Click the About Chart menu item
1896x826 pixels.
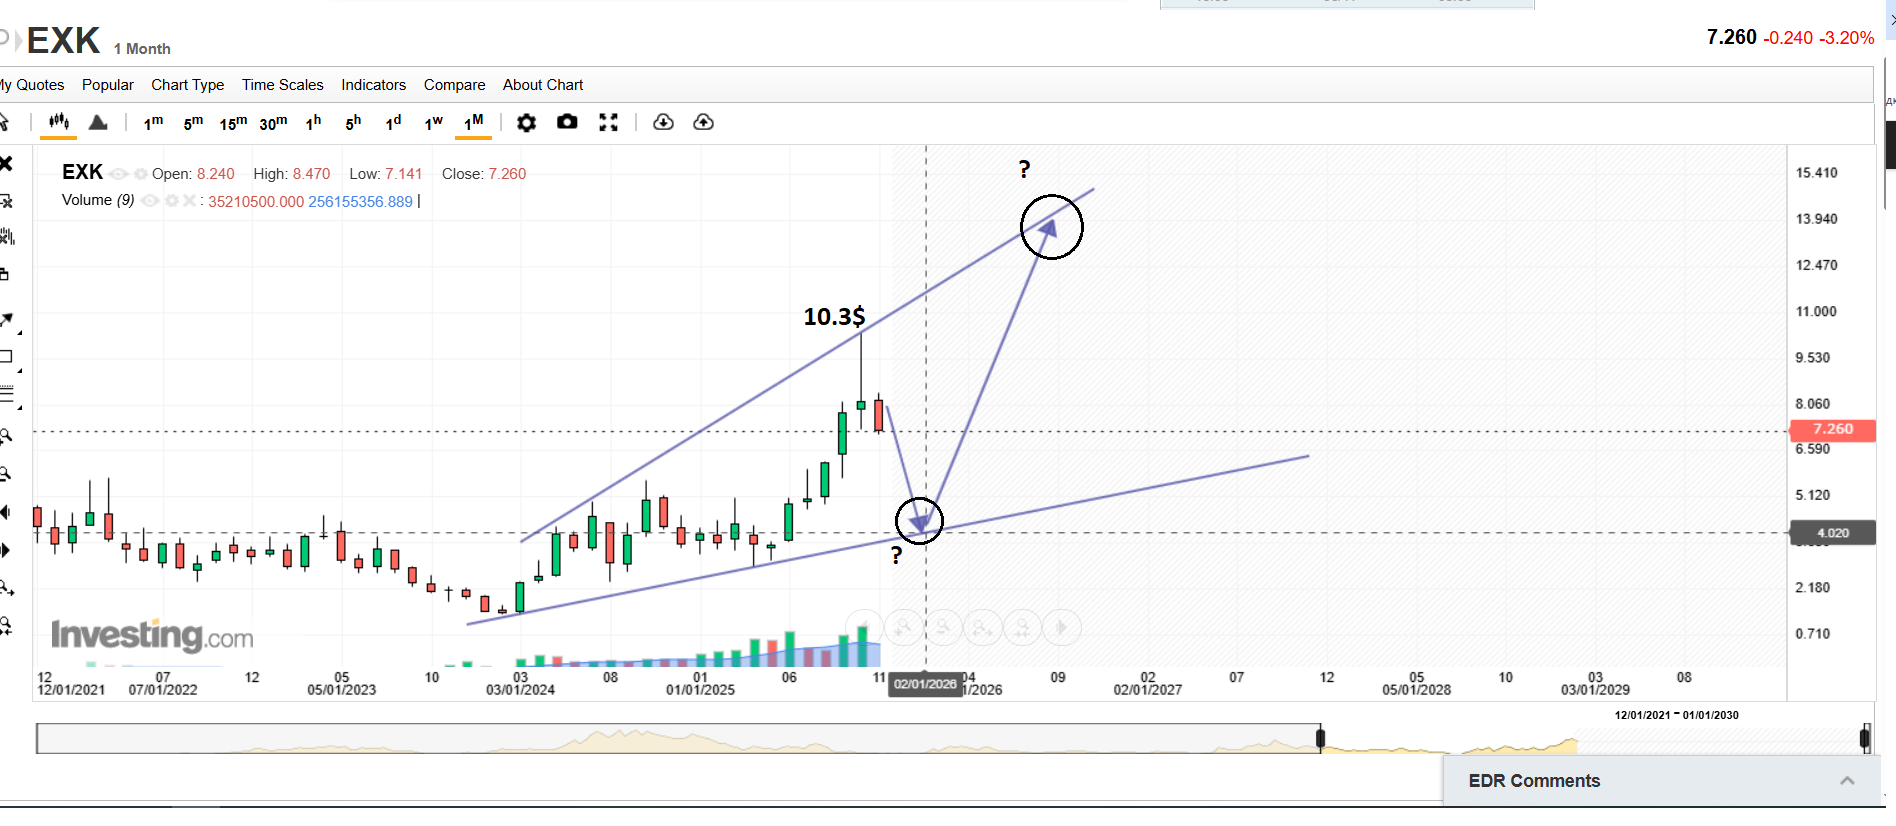click(542, 85)
